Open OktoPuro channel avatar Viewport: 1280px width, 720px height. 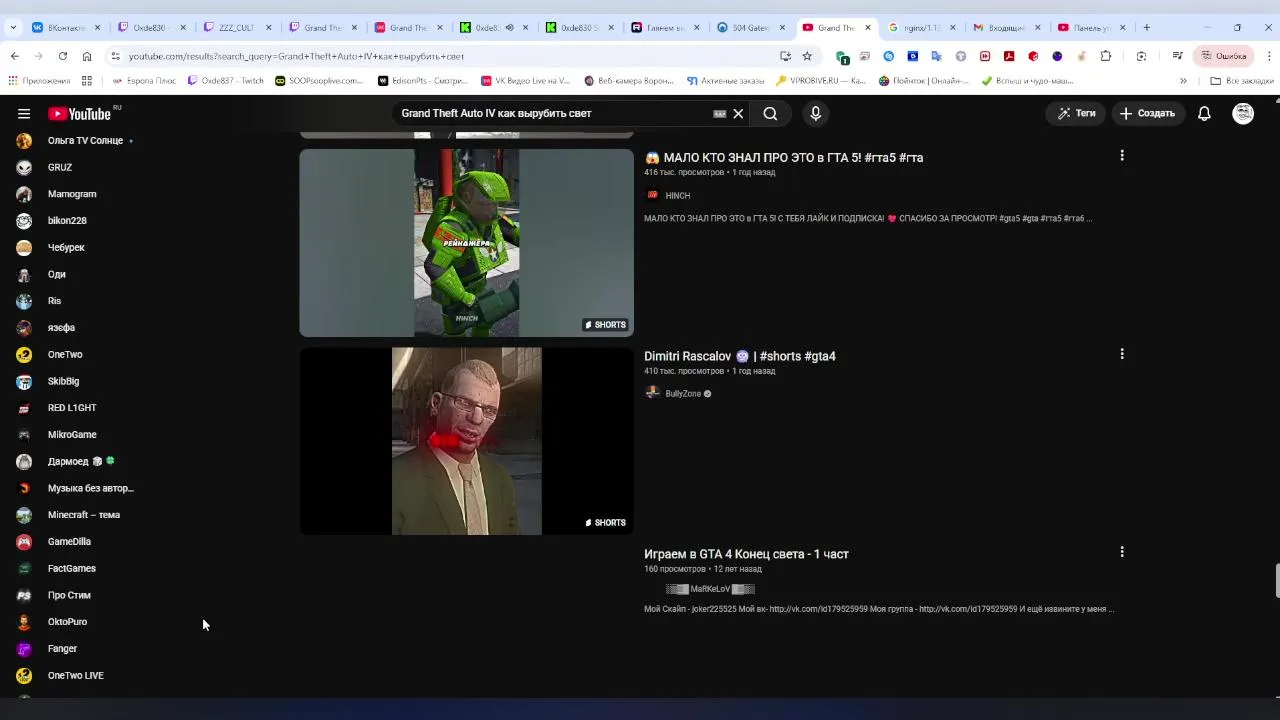tap(24, 622)
